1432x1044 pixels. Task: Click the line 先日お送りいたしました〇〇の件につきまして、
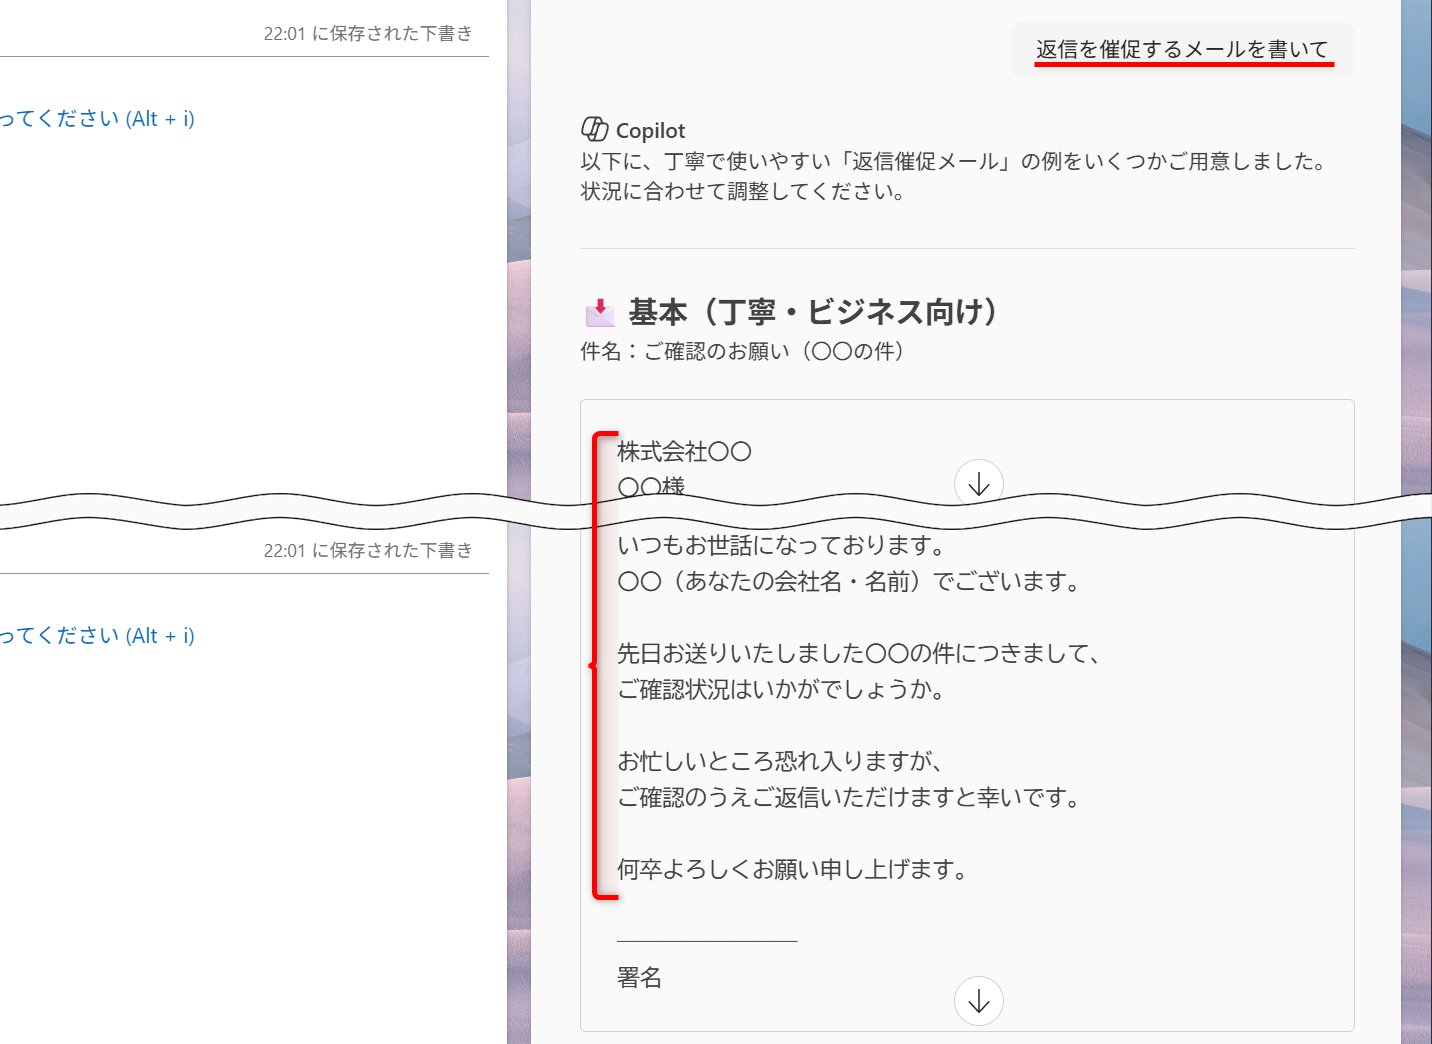tap(860, 654)
